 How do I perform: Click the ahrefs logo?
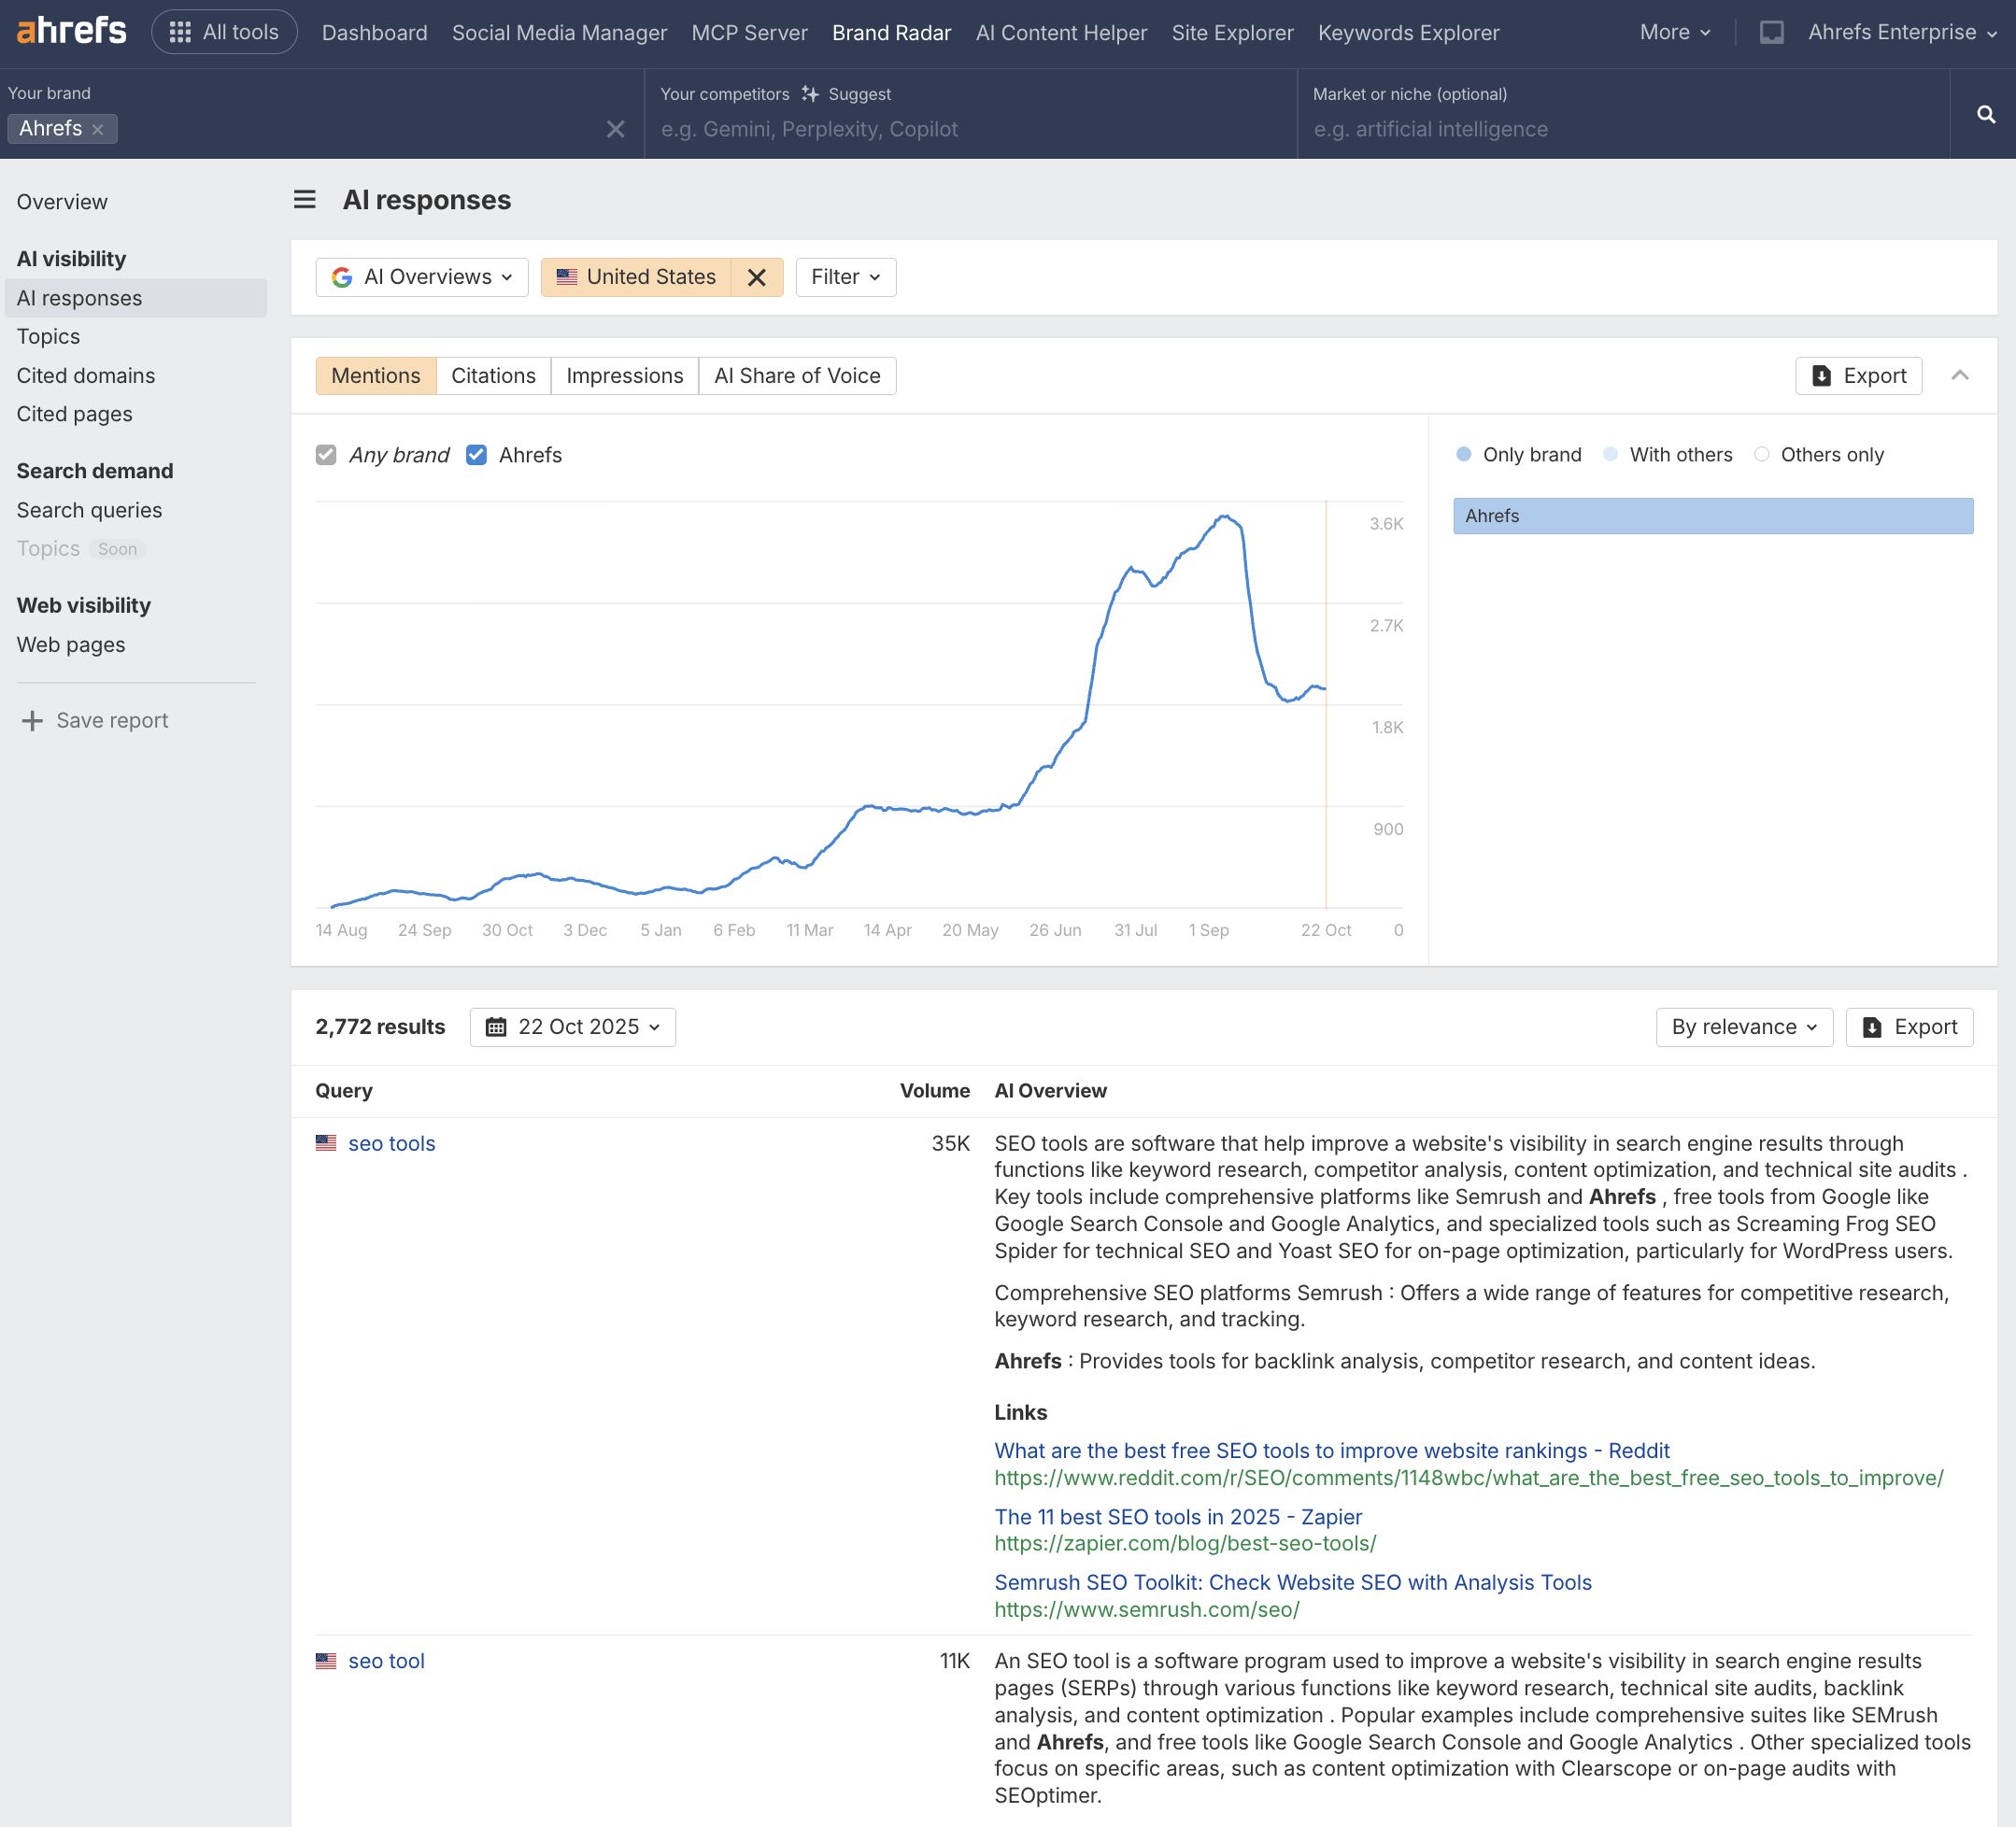tap(69, 31)
